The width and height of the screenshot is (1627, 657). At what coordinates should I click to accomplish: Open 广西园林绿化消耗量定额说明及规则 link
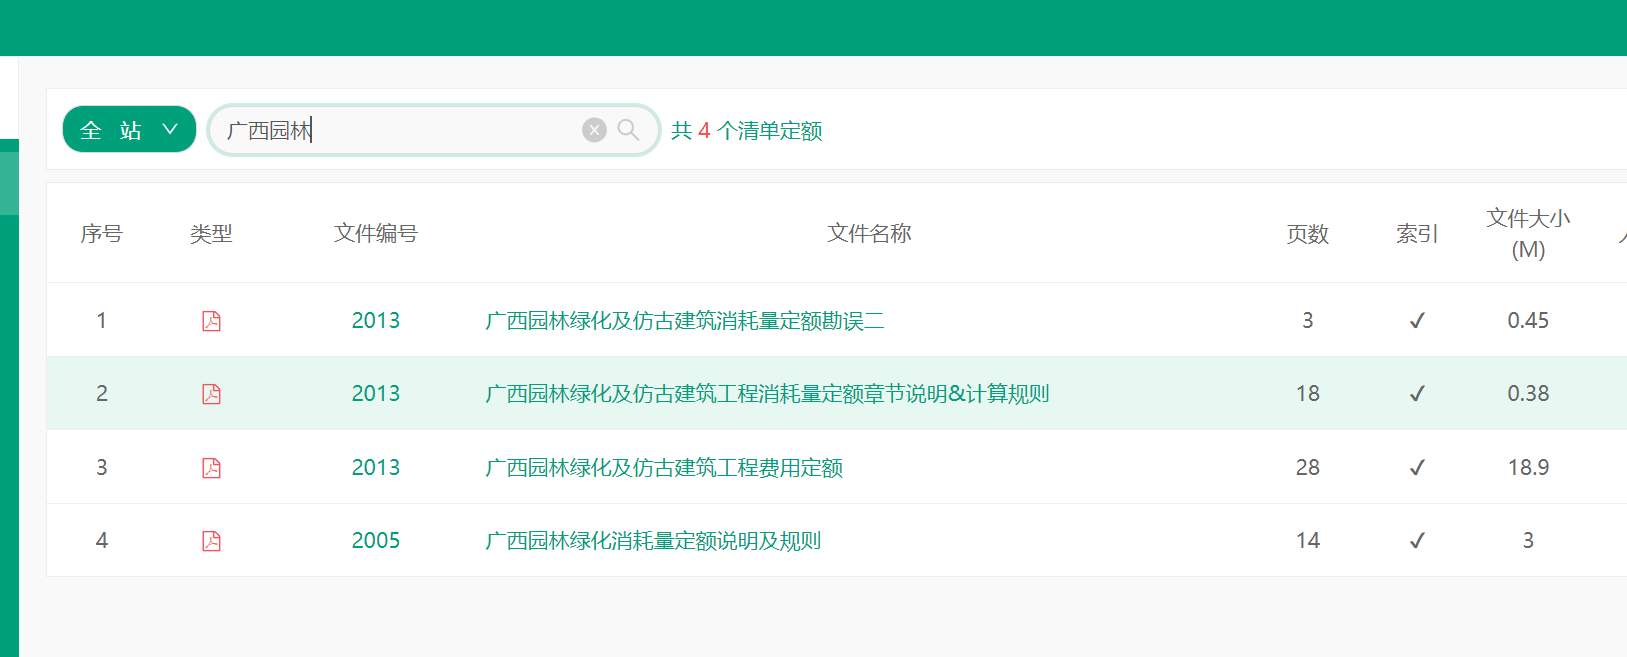coord(653,541)
